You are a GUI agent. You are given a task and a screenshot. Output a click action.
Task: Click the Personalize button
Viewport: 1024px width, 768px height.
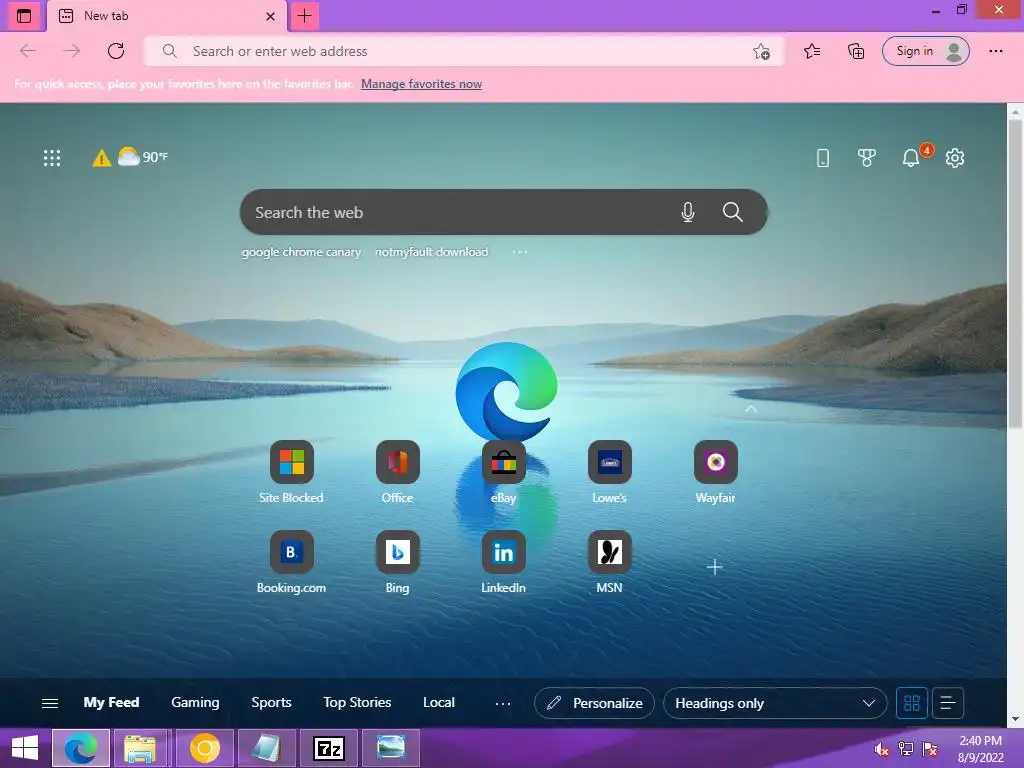pyautogui.click(x=594, y=703)
